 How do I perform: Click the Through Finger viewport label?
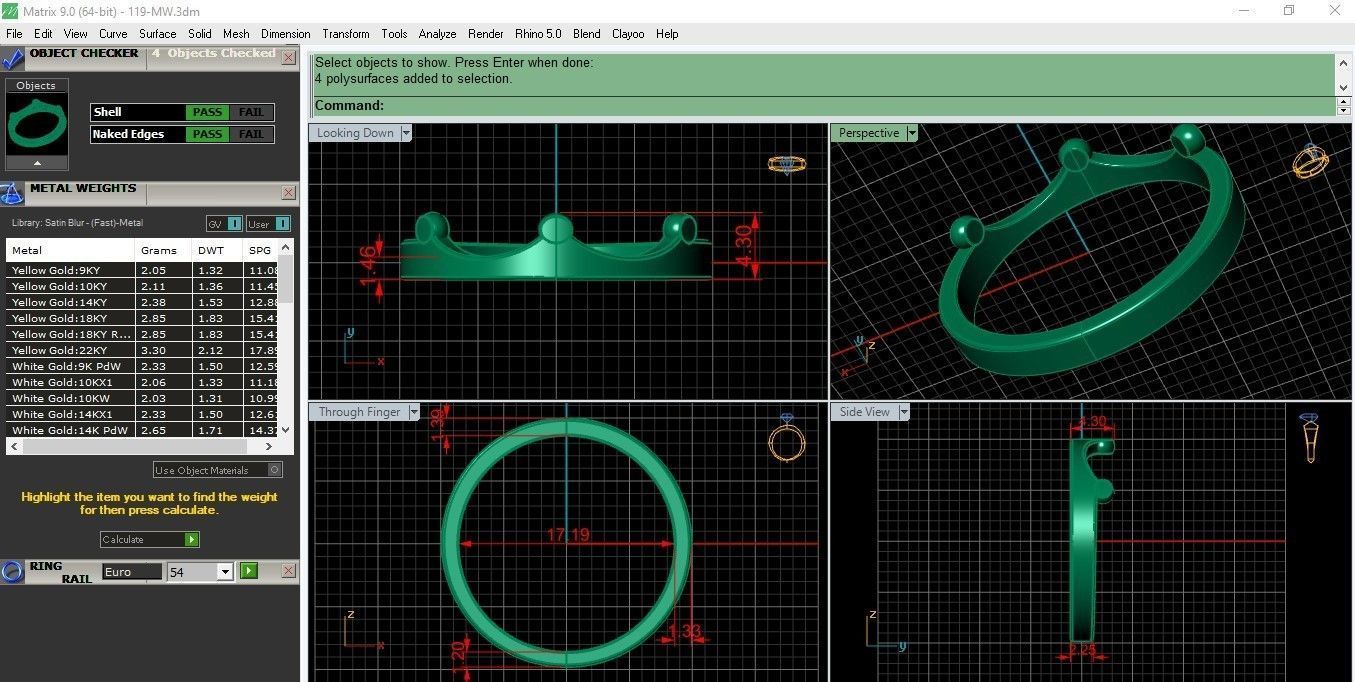[359, 412]
